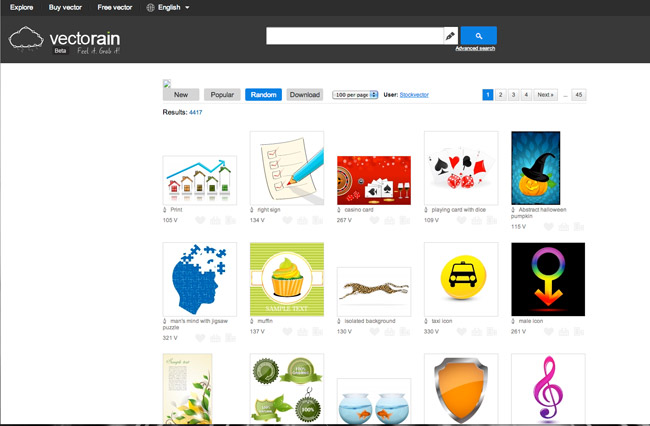Favorite the isolated background vector
Screen dimensions: 650x426
(374, 332)
